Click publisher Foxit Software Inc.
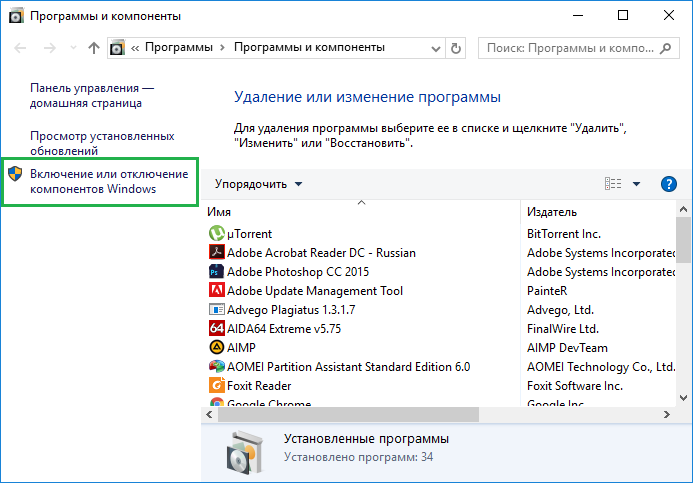The image size is (693, 483). tap(575, 386)
